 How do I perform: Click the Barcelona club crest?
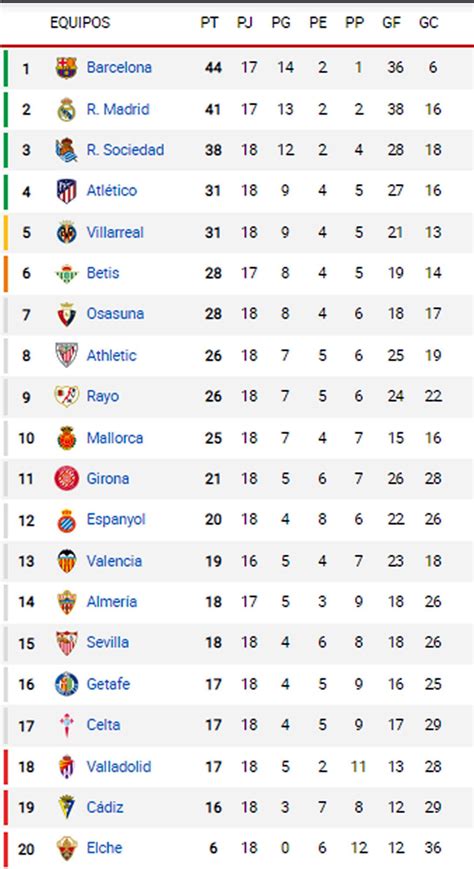[67, 68]
